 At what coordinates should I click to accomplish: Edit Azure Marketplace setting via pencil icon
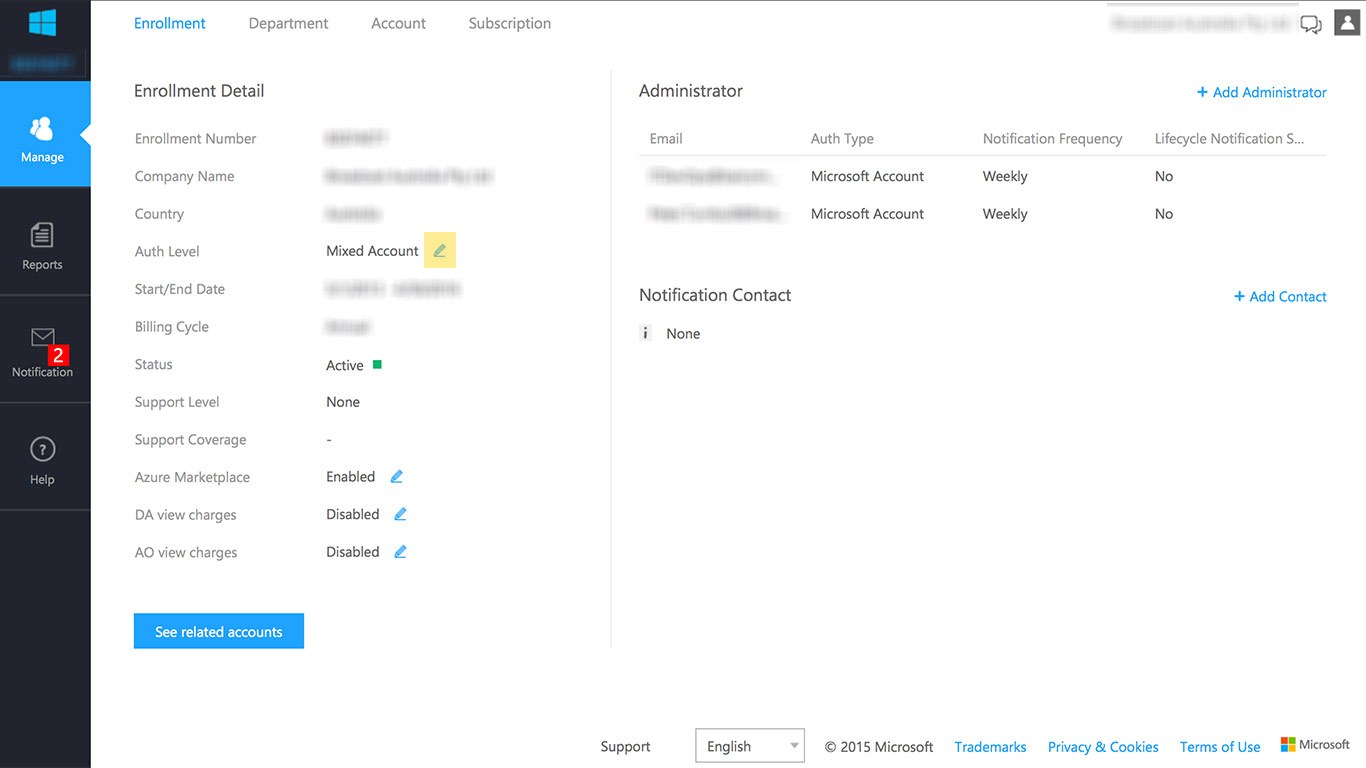point(396,476)
